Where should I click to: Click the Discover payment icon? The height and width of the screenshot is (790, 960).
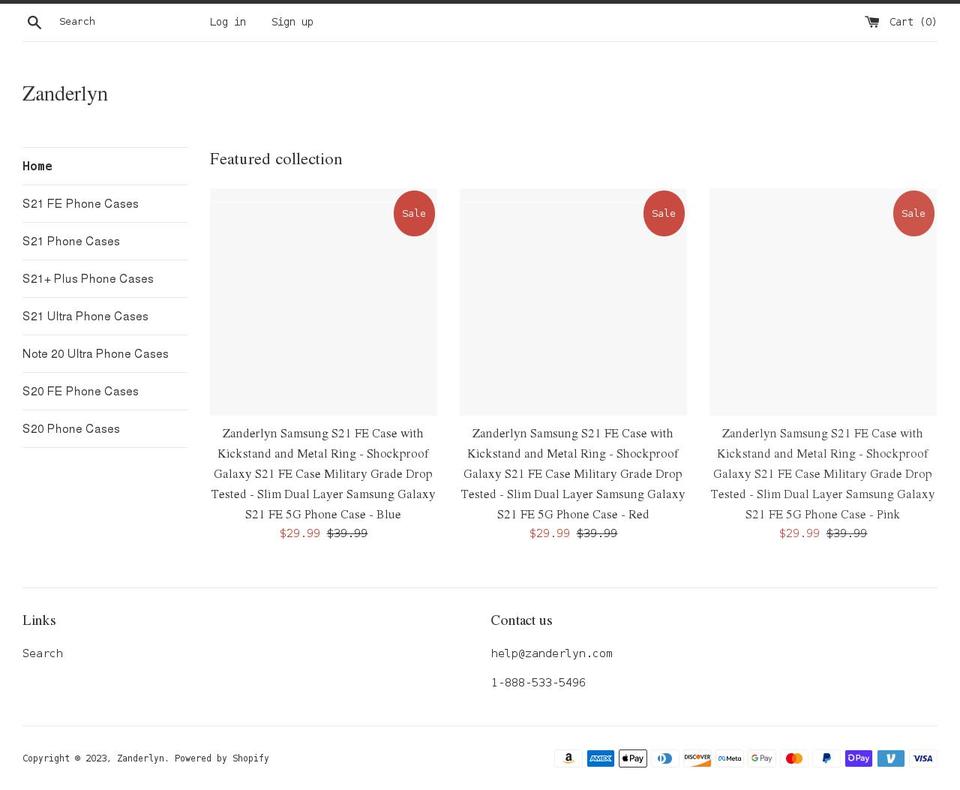coord(697,758)
